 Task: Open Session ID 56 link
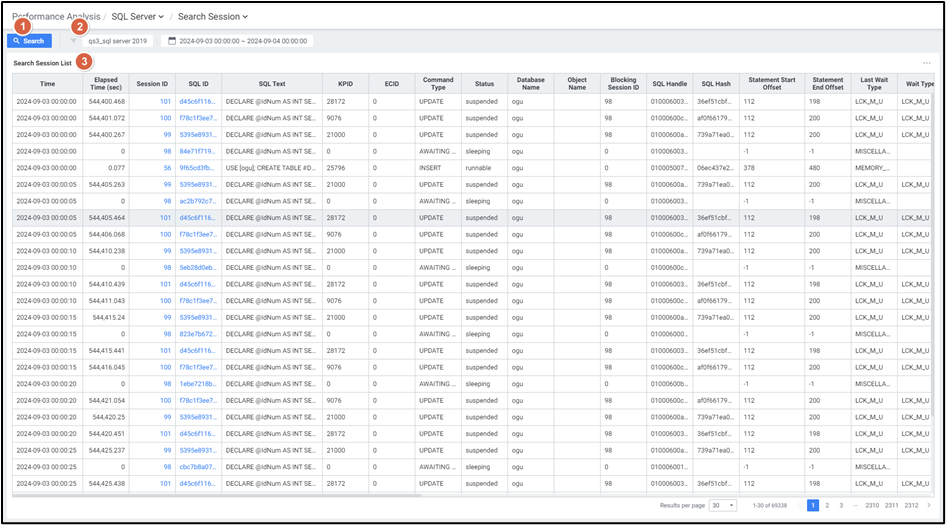coord(165,168)
